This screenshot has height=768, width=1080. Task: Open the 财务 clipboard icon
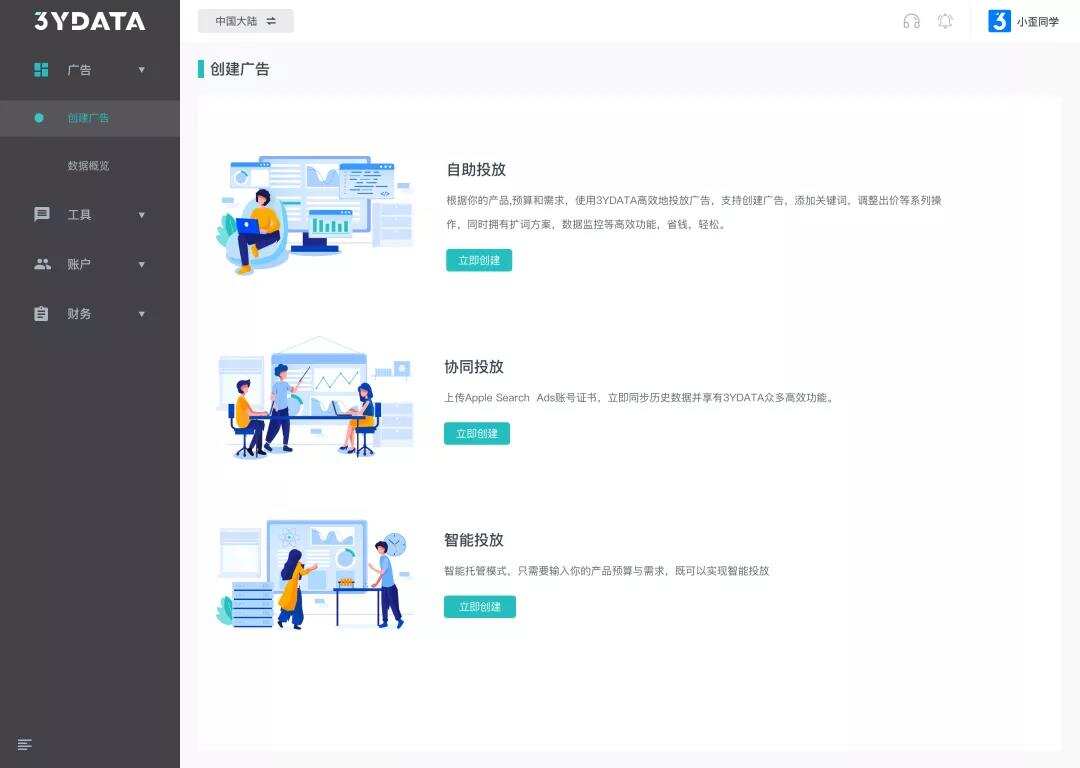tap(40, 313)
